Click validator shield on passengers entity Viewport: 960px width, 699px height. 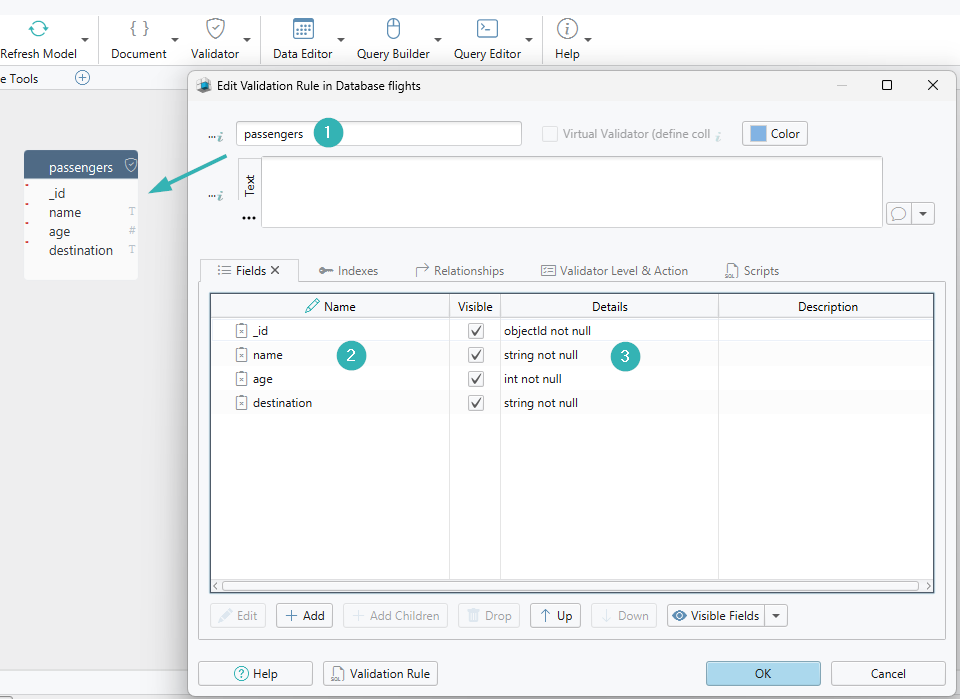[x=130, y=165]
